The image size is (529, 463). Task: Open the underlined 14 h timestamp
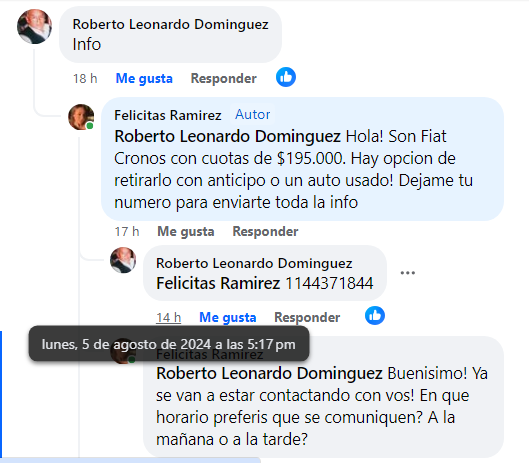click(x=168, y=318)
